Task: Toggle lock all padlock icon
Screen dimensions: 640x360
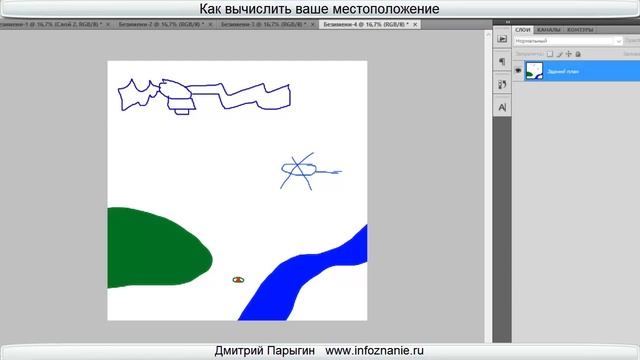Action: tap(578, 54)
